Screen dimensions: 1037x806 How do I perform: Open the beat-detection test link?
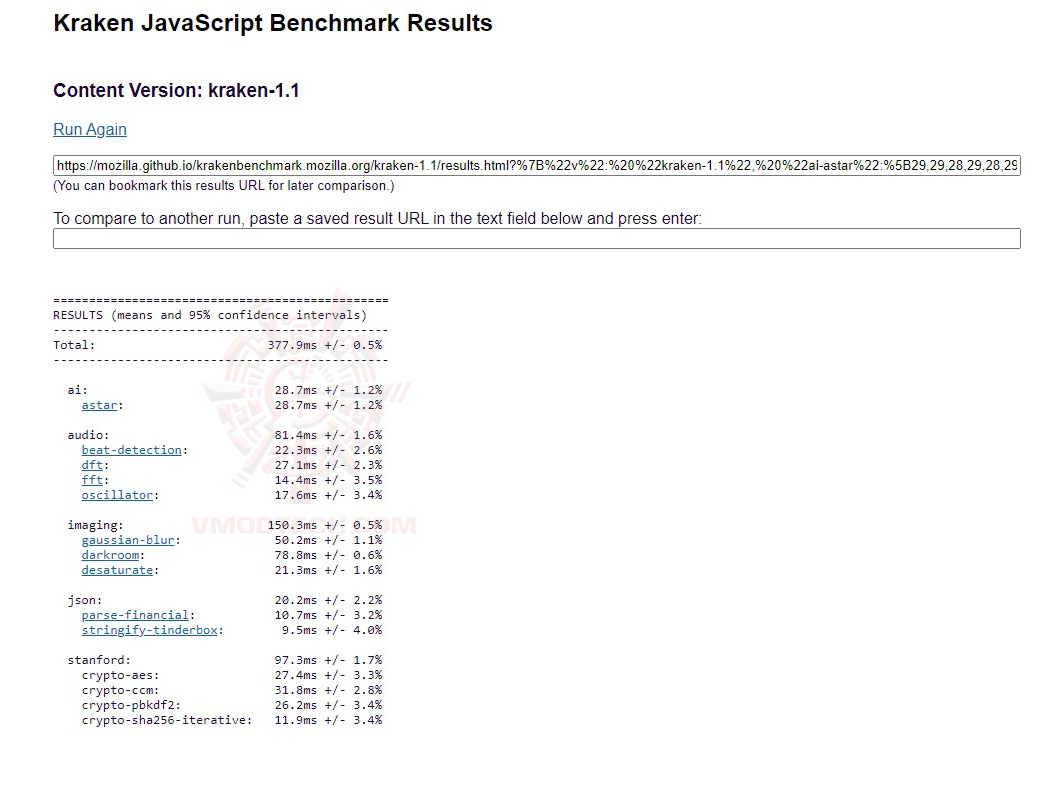pyautogui.click(x=132, y=450)
